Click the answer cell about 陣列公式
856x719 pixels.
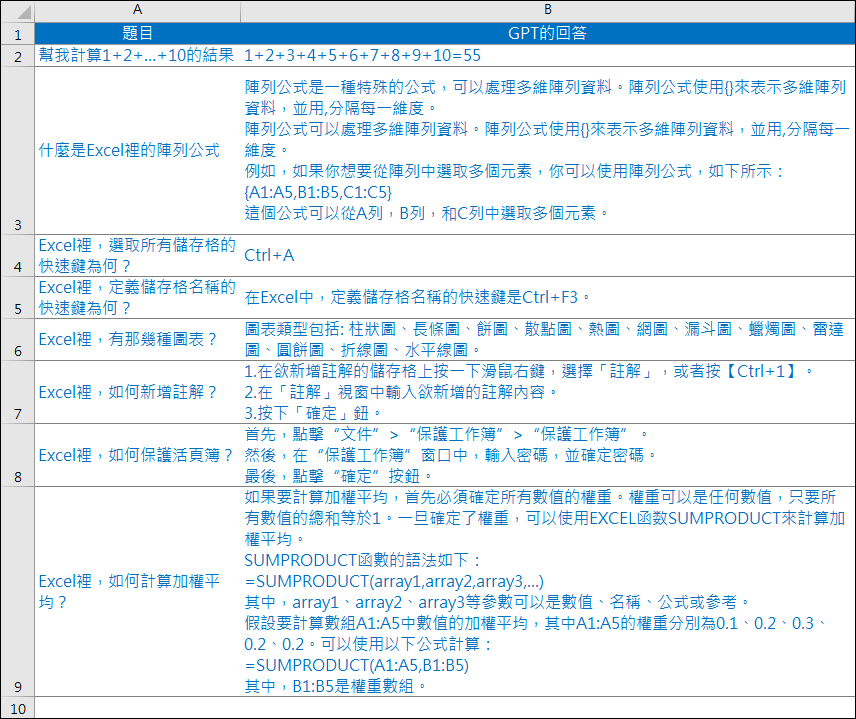(x=548, y=151)
